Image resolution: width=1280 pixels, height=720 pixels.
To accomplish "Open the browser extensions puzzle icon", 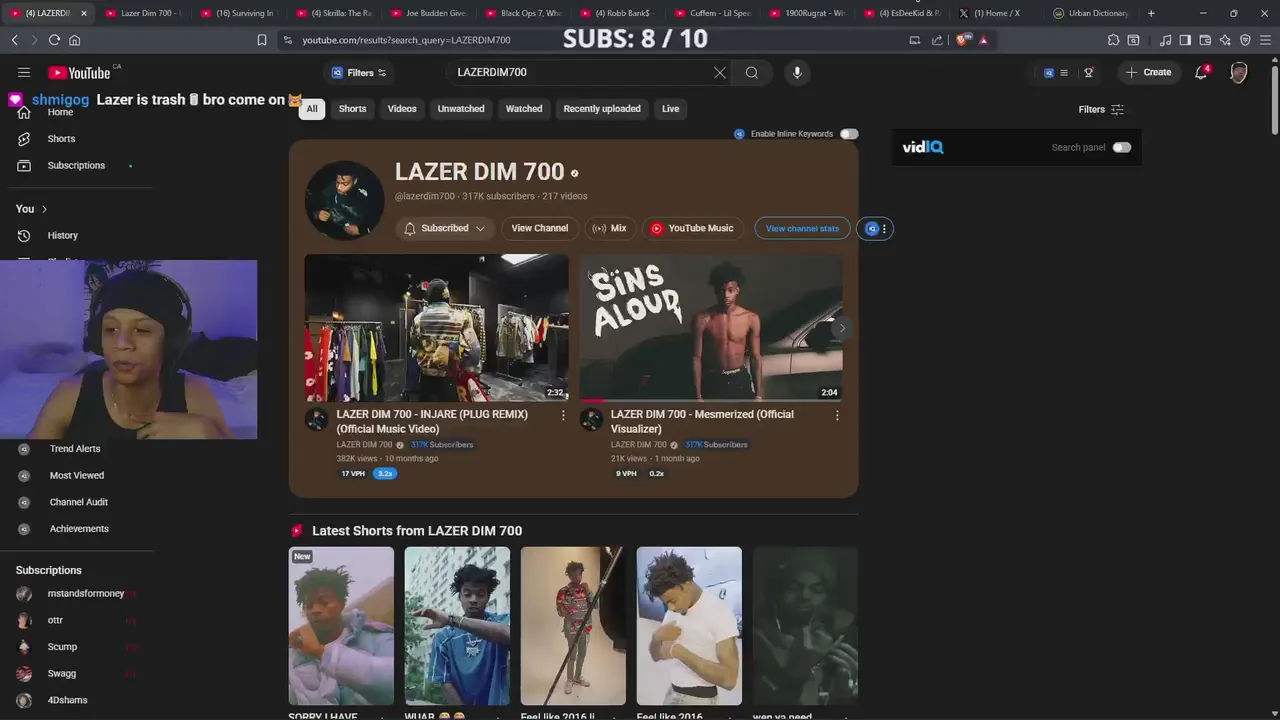I will coord(1113,40).
